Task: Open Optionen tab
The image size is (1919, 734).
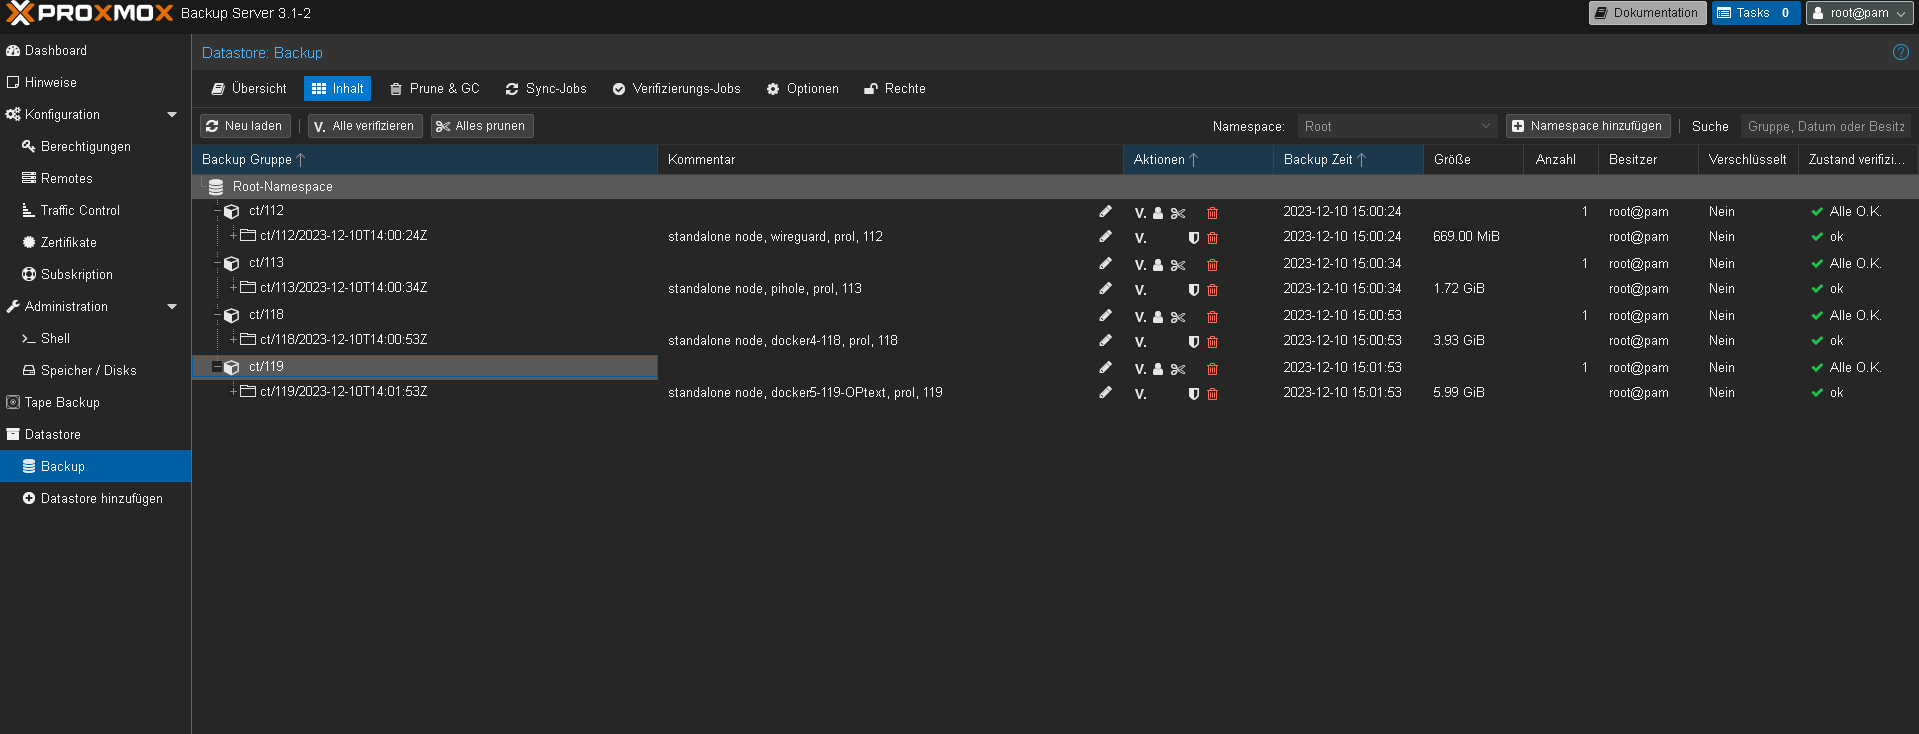Action: (803, 89)
